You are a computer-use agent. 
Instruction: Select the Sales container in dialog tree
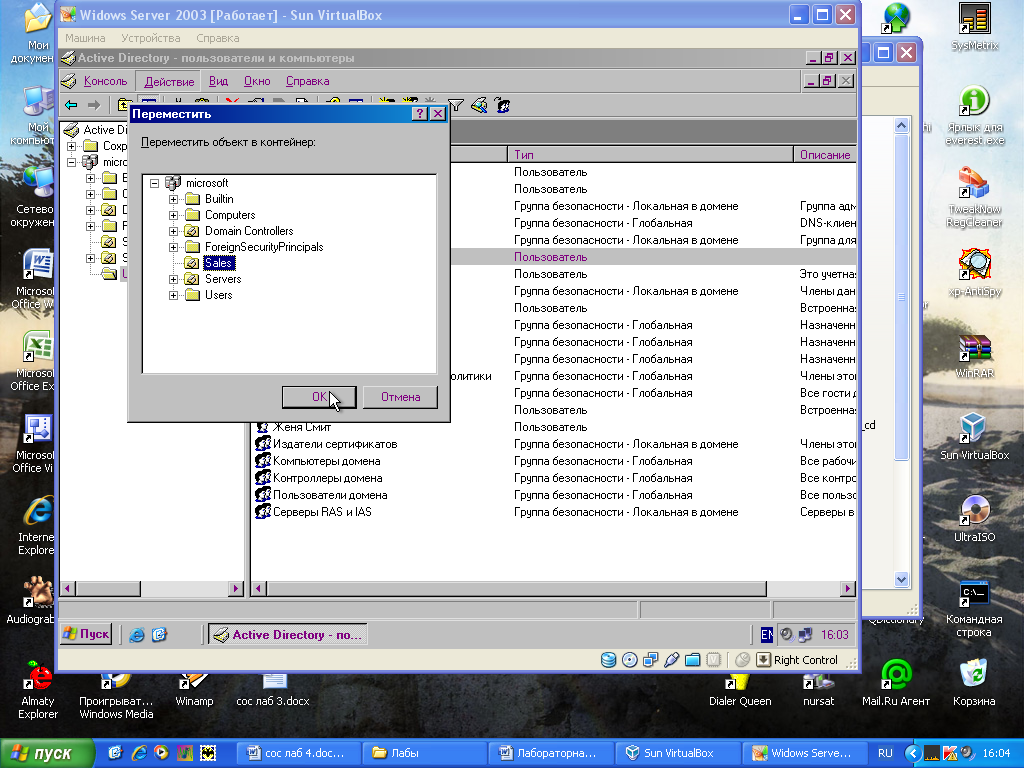tap(218, 263)
